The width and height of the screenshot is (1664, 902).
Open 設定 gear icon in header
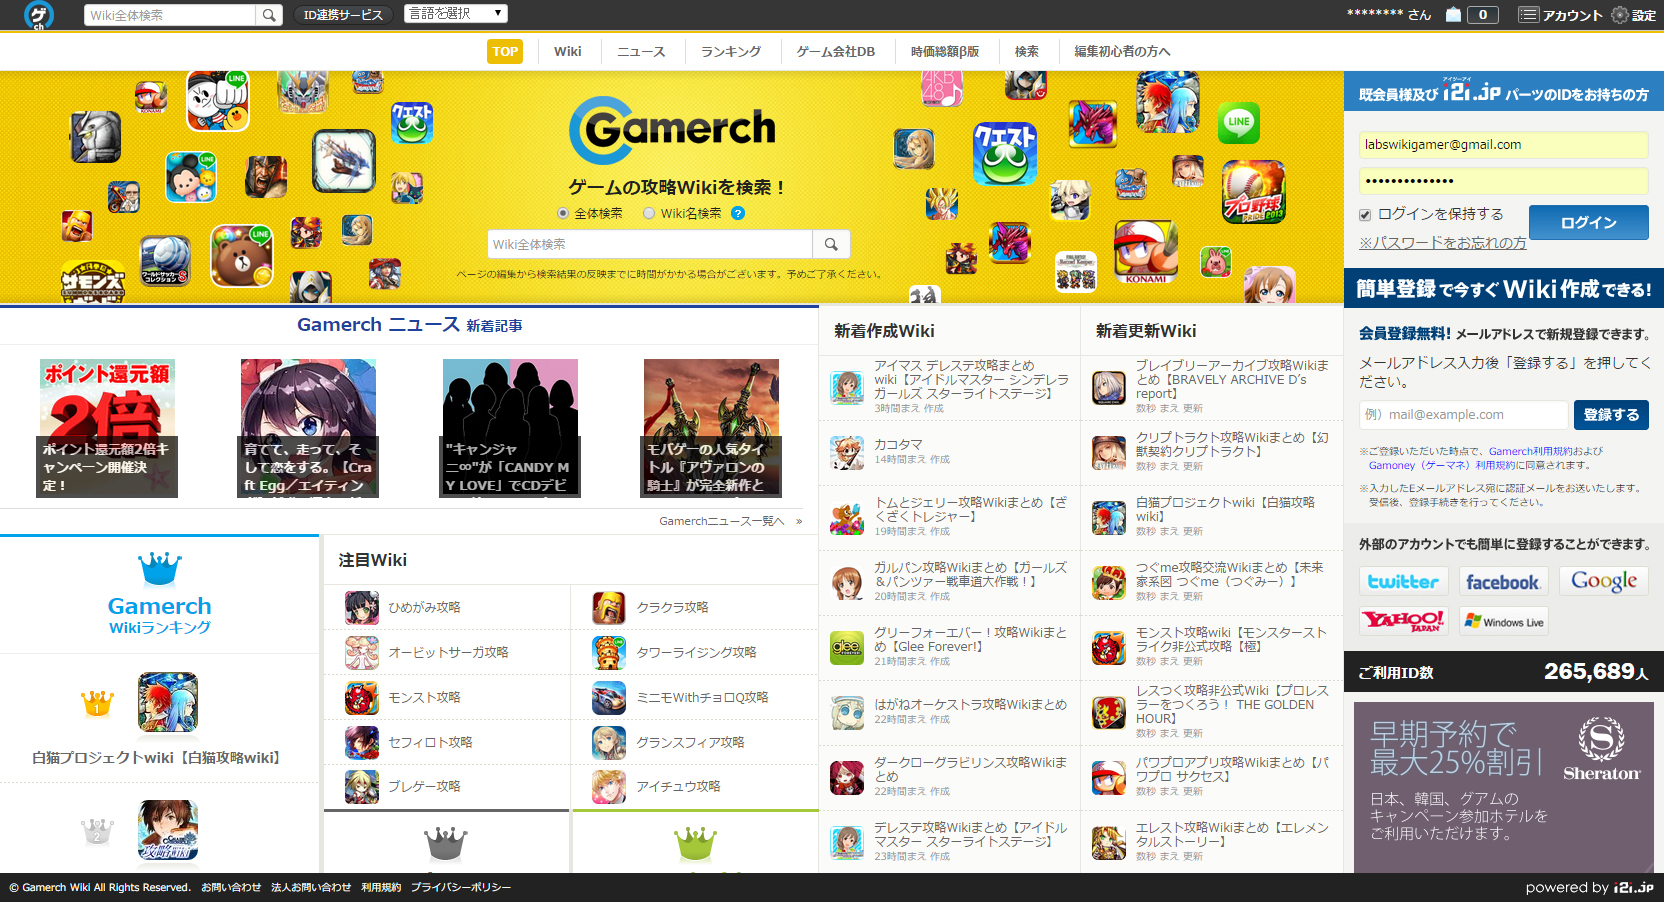click(1620, 15)
